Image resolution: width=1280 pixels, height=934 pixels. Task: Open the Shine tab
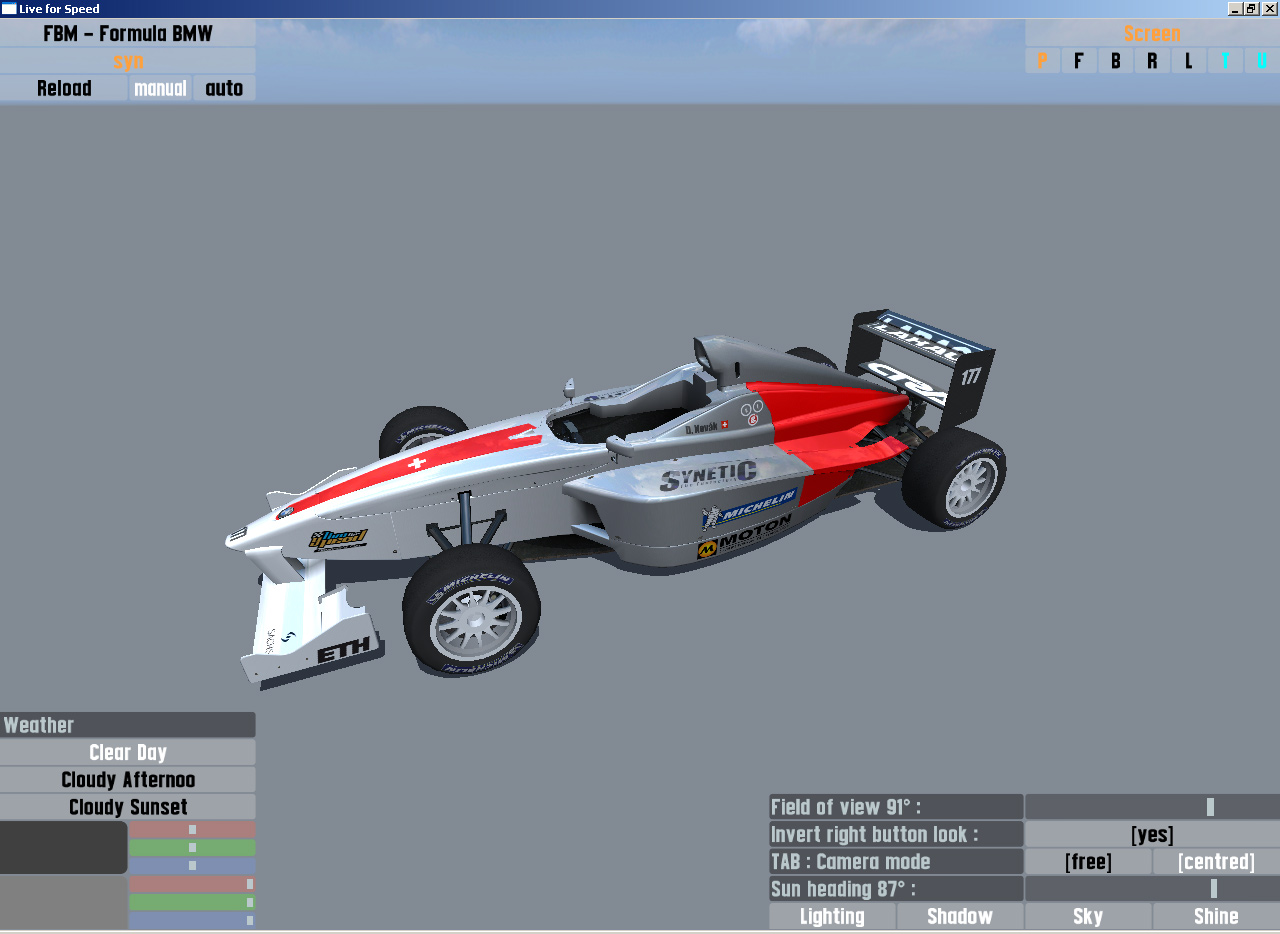point(1216,916)
